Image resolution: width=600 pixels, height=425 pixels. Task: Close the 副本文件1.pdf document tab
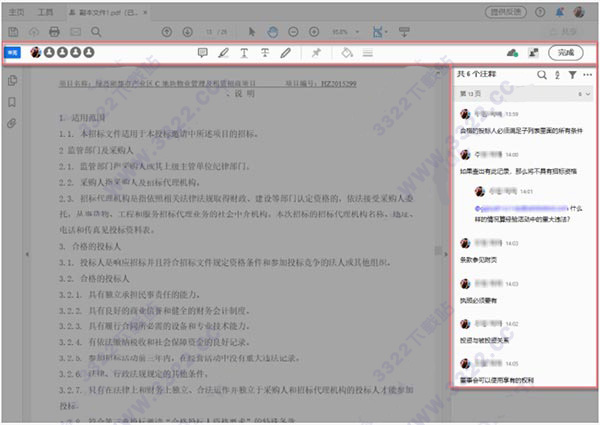[x=145, y=13]
